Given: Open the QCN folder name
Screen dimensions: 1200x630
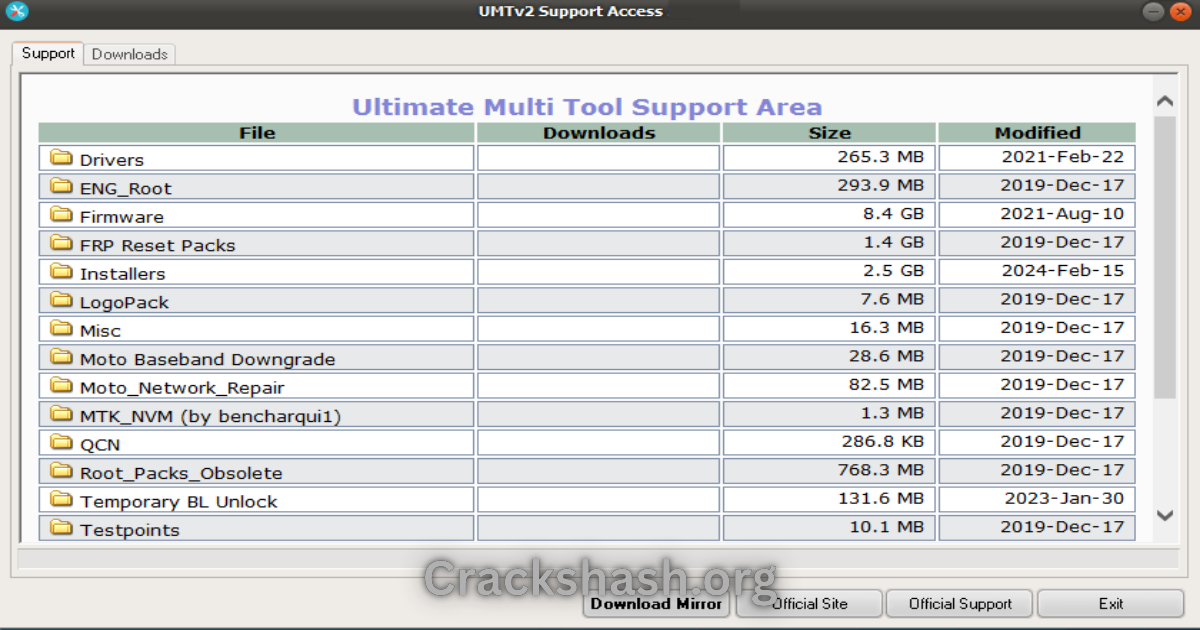Looking at the screenshot, I should click(100, 445).
